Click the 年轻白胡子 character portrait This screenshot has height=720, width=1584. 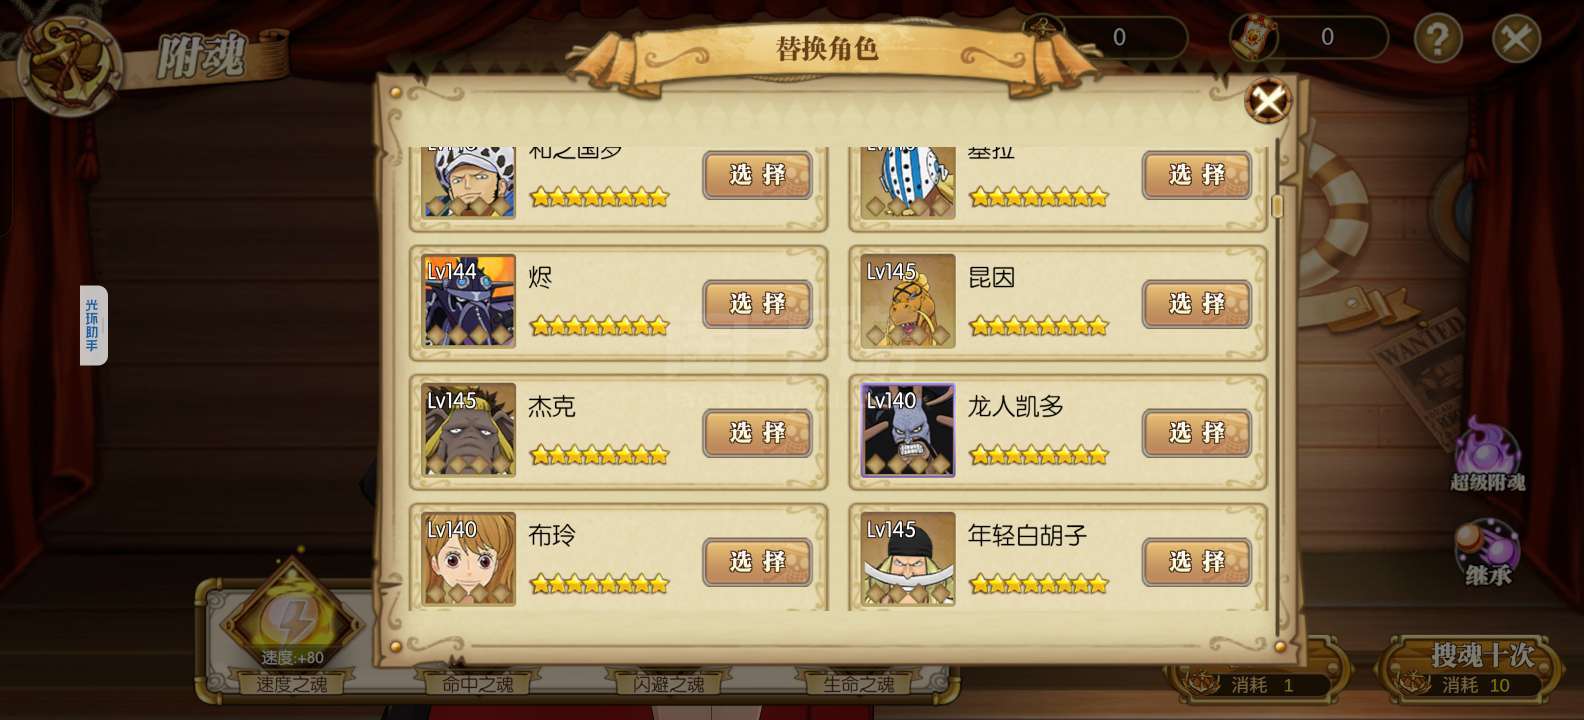pyautogui.click(x=908, y=559)
